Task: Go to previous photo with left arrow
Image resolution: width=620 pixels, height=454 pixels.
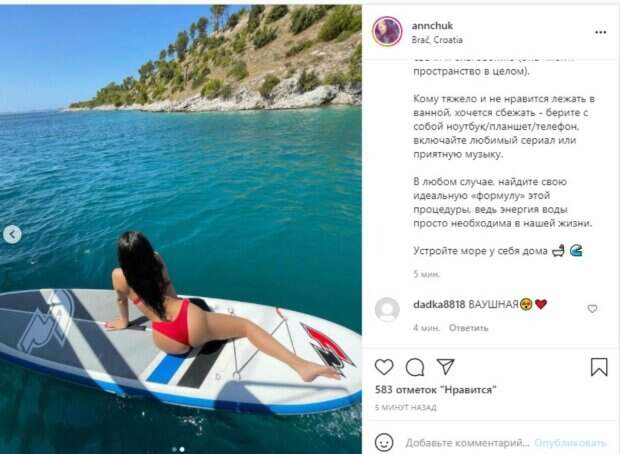Action: coord(12,235)
